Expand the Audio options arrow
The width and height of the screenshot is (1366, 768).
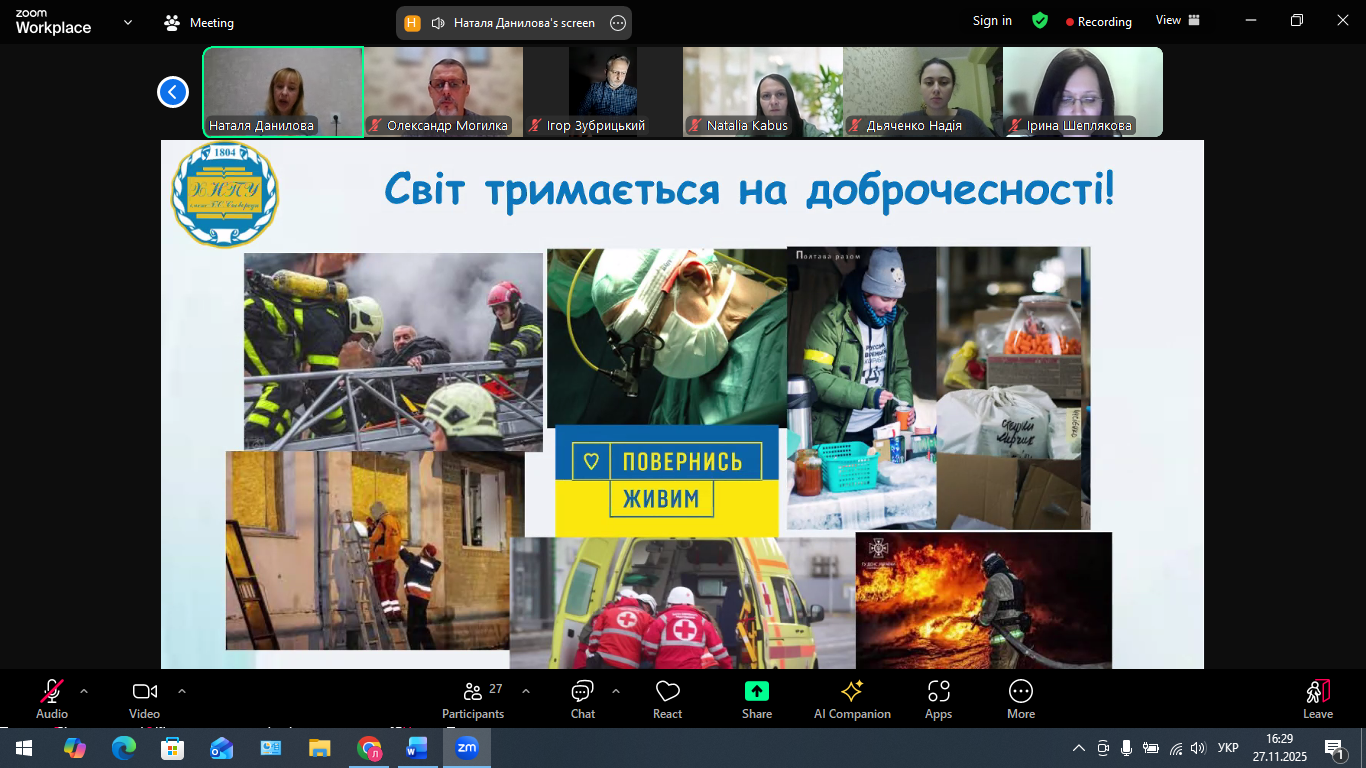(84, 691)
